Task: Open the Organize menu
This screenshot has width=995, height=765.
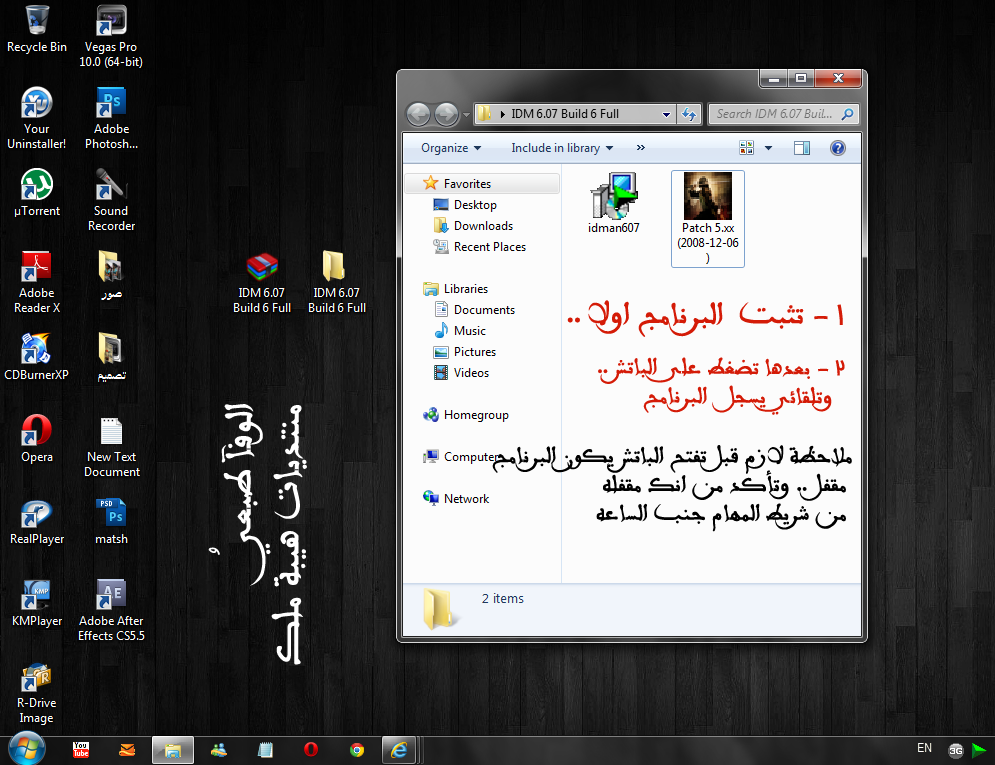Action: coord(451,148)
